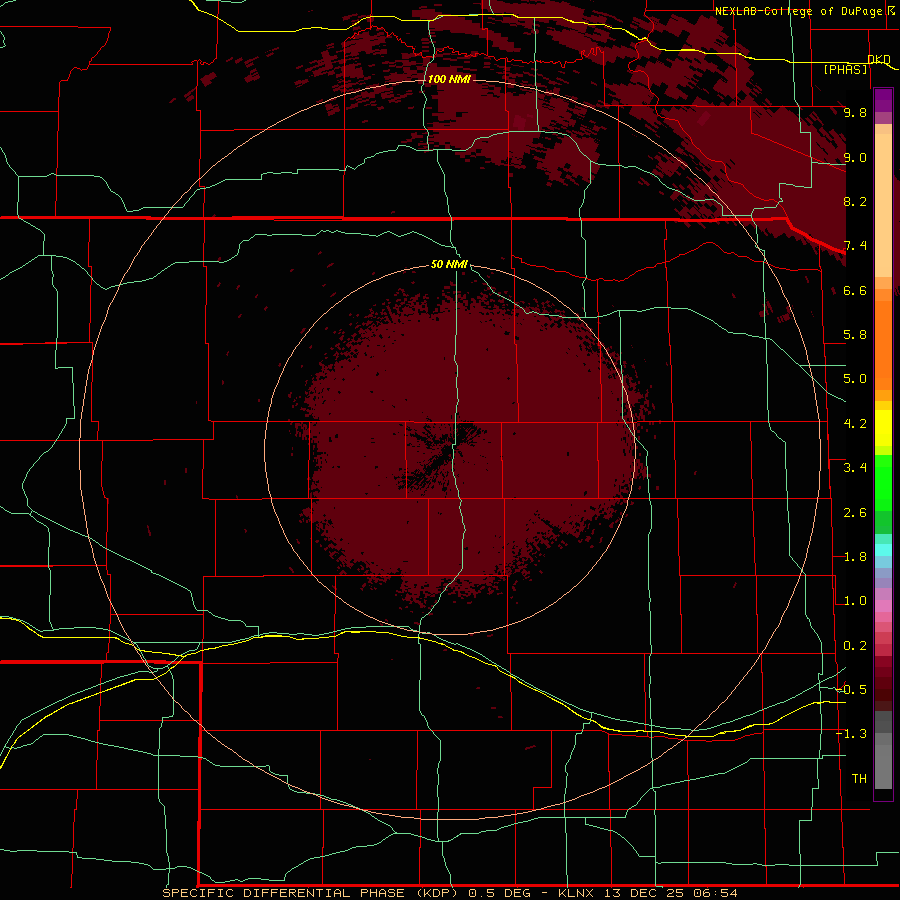Click the "NEXLAB-College of DuPage" header text

(x=800, y=11)
